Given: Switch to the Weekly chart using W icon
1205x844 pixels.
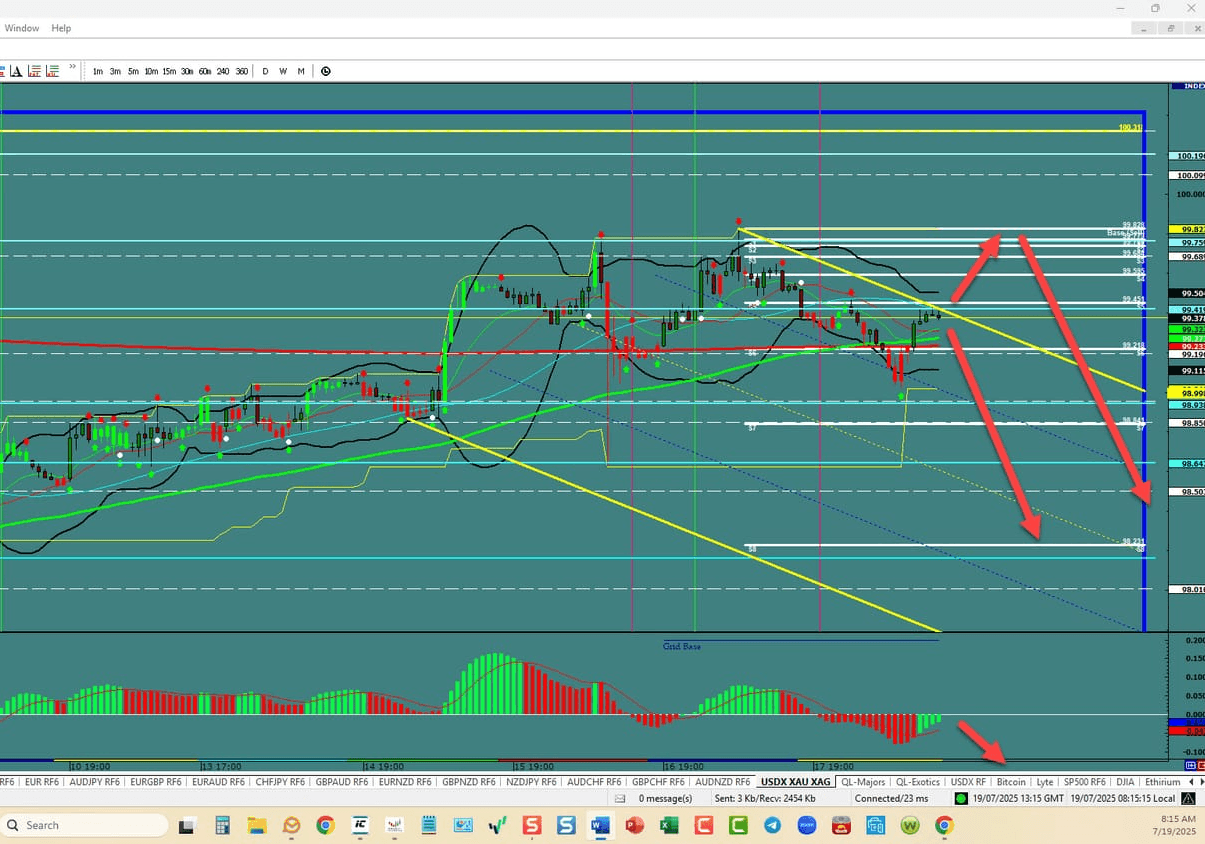Looking at the screenshot, I should point(282,71).
